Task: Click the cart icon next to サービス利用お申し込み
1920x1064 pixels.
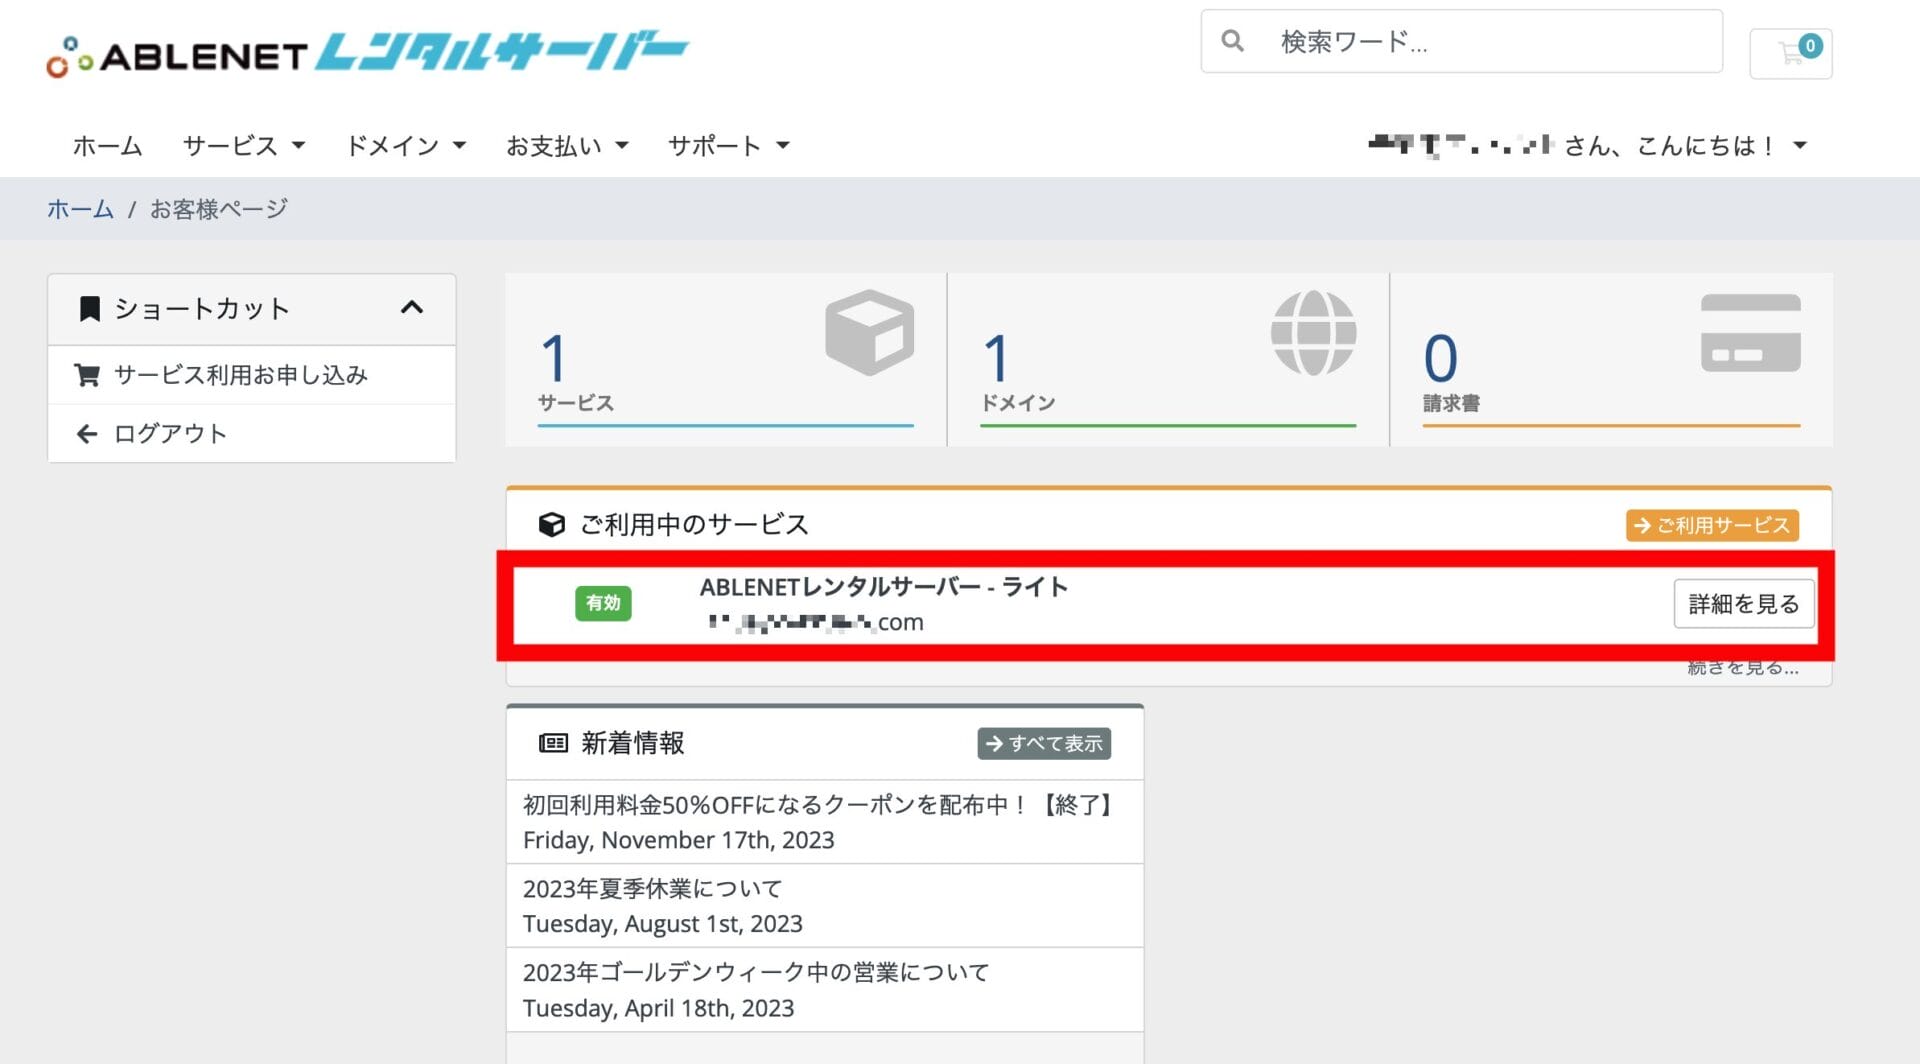Action: [88, 375]
